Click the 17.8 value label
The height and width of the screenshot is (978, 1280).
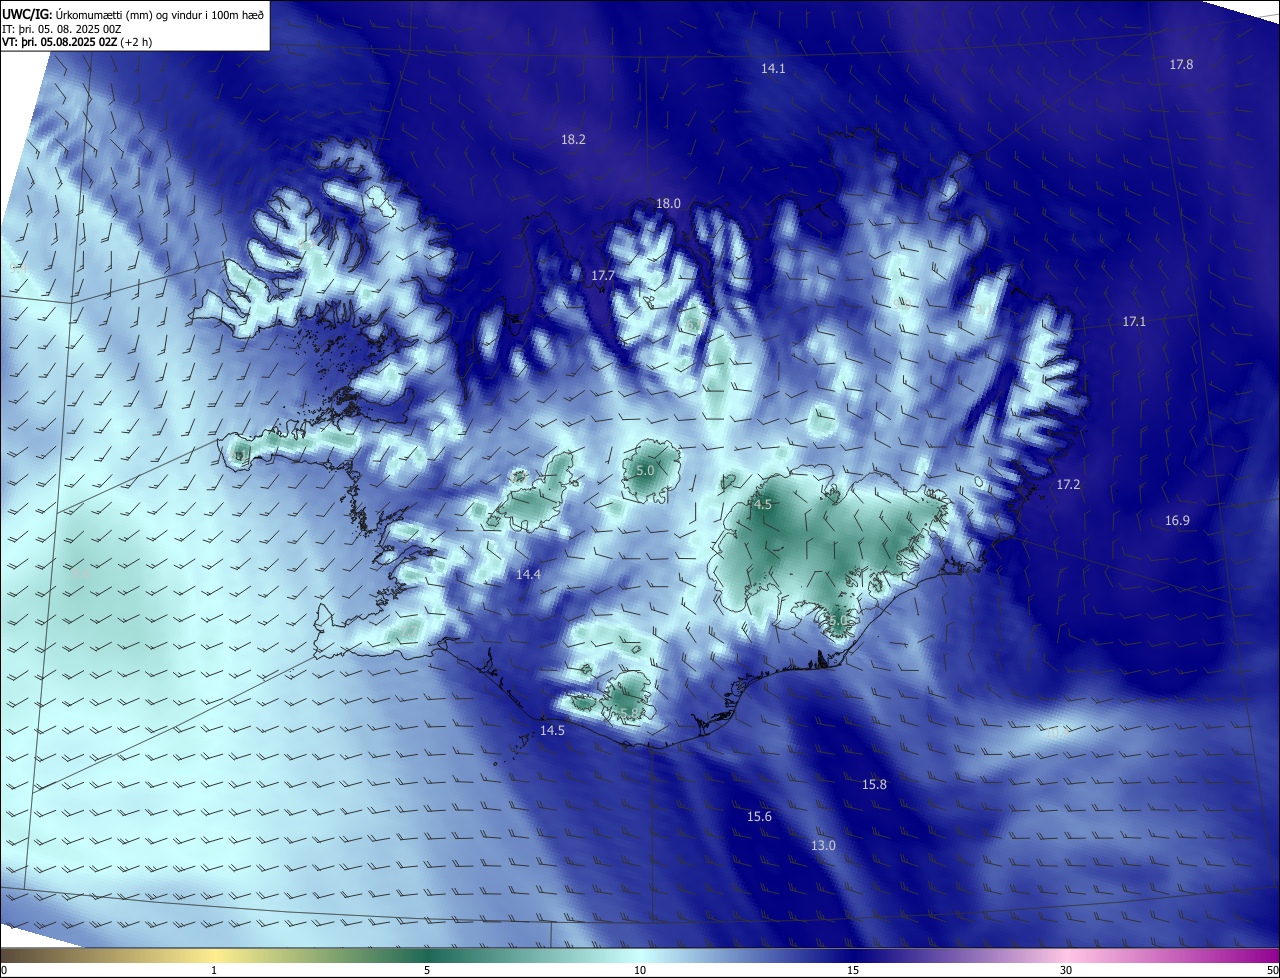[1181, 64]
